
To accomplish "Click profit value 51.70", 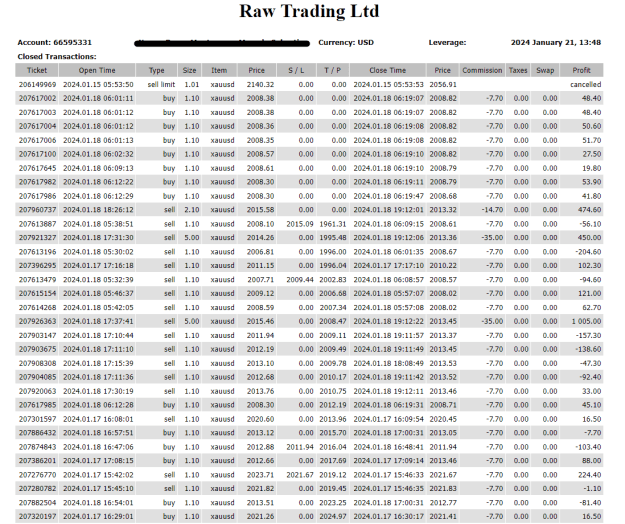I will coord(592,140).
